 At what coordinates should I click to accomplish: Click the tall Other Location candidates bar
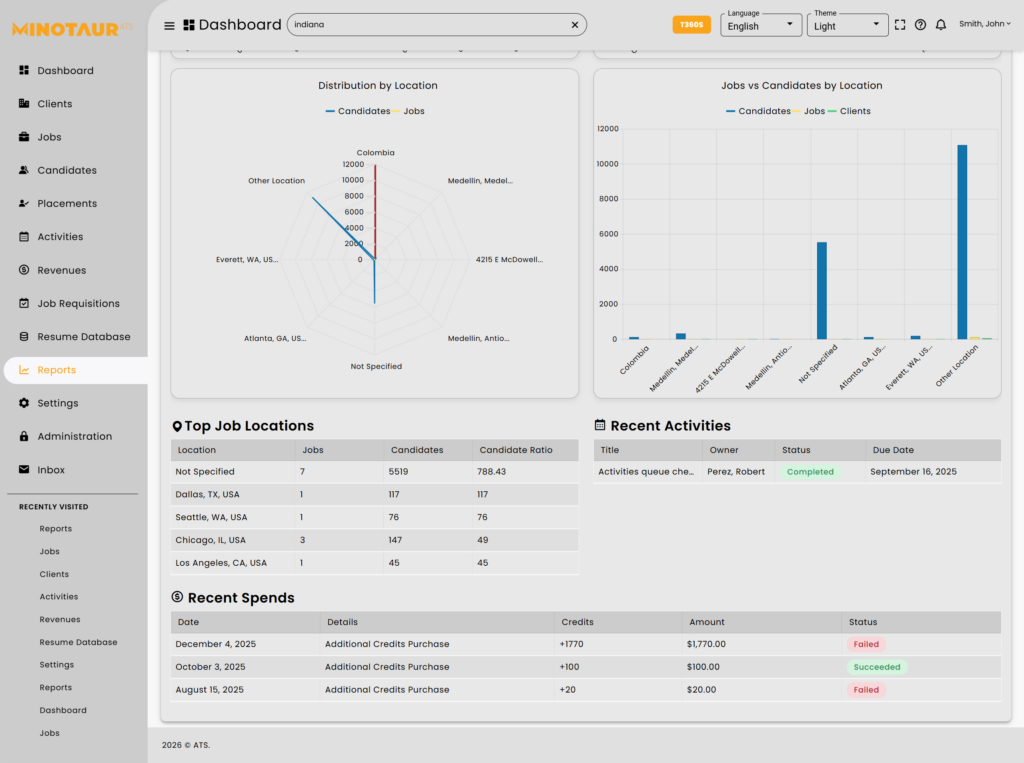(x=962, y=242)
